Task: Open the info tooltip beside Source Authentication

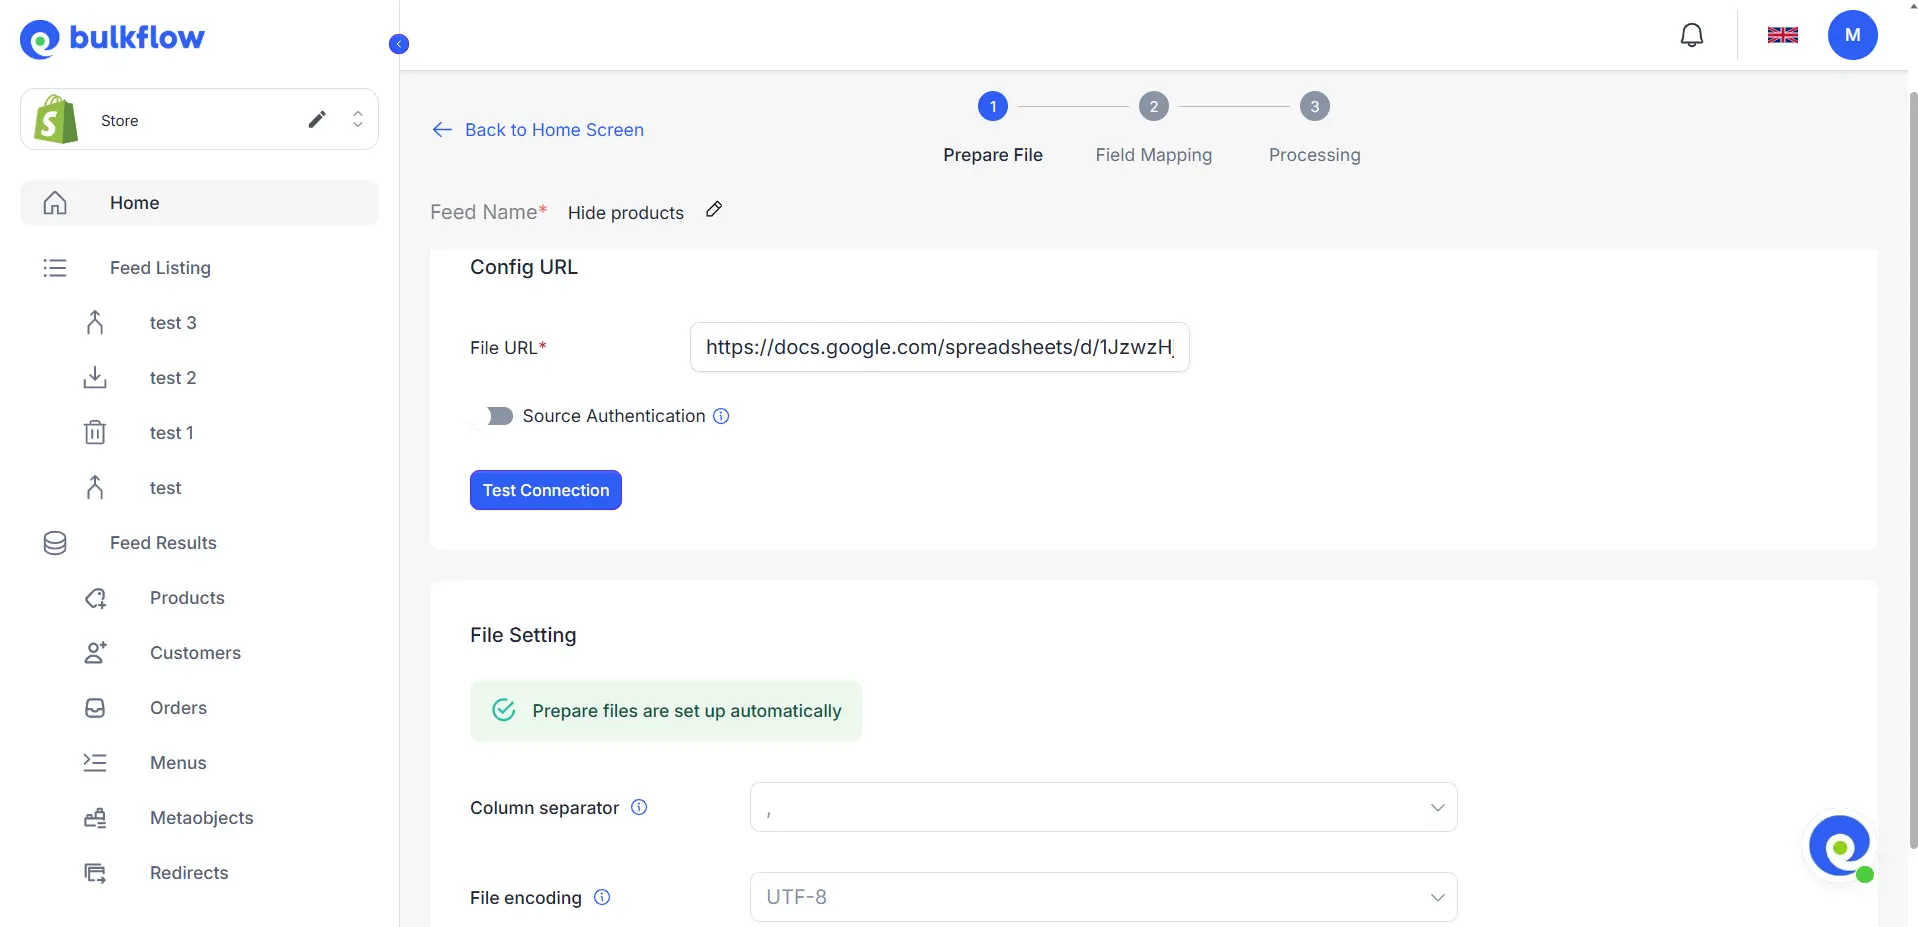Action: tap(721, 415)
